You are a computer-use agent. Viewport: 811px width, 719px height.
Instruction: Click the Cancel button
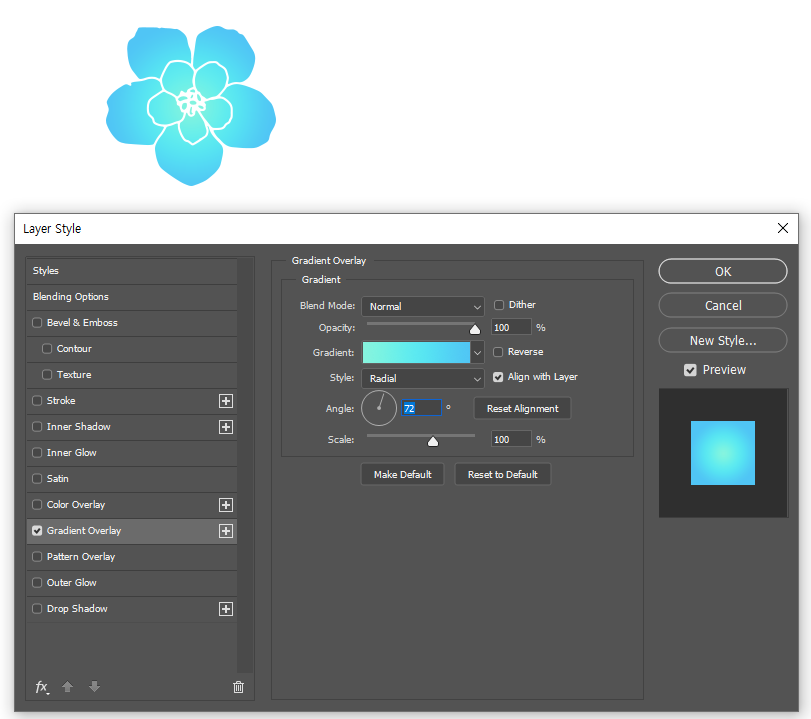coord(723,305)
